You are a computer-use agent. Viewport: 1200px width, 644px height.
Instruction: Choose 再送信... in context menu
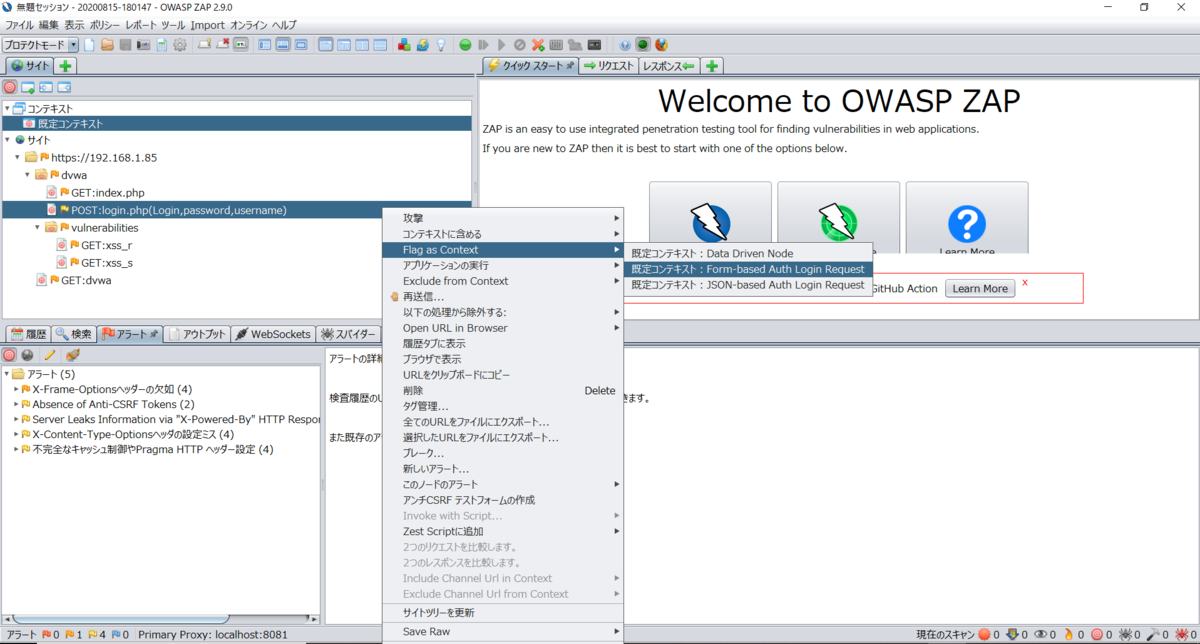pos(503,296)
